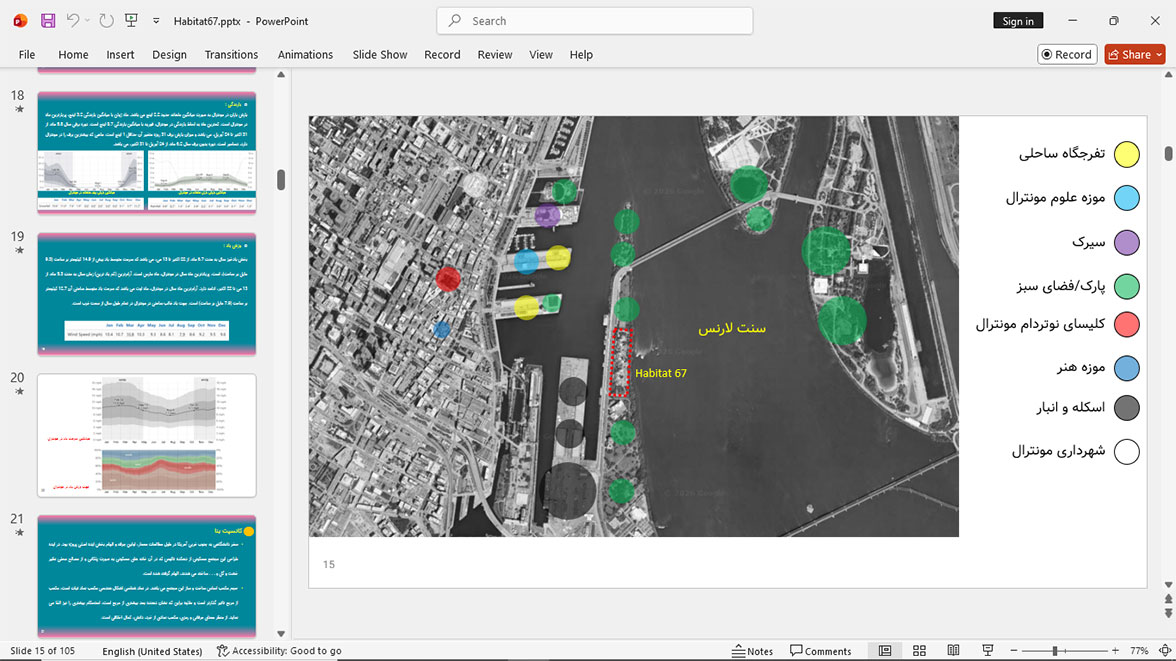The image size is (1176, 661).
Task: Select slide 18 thumbnail
Action: click(x=147, y=153)
